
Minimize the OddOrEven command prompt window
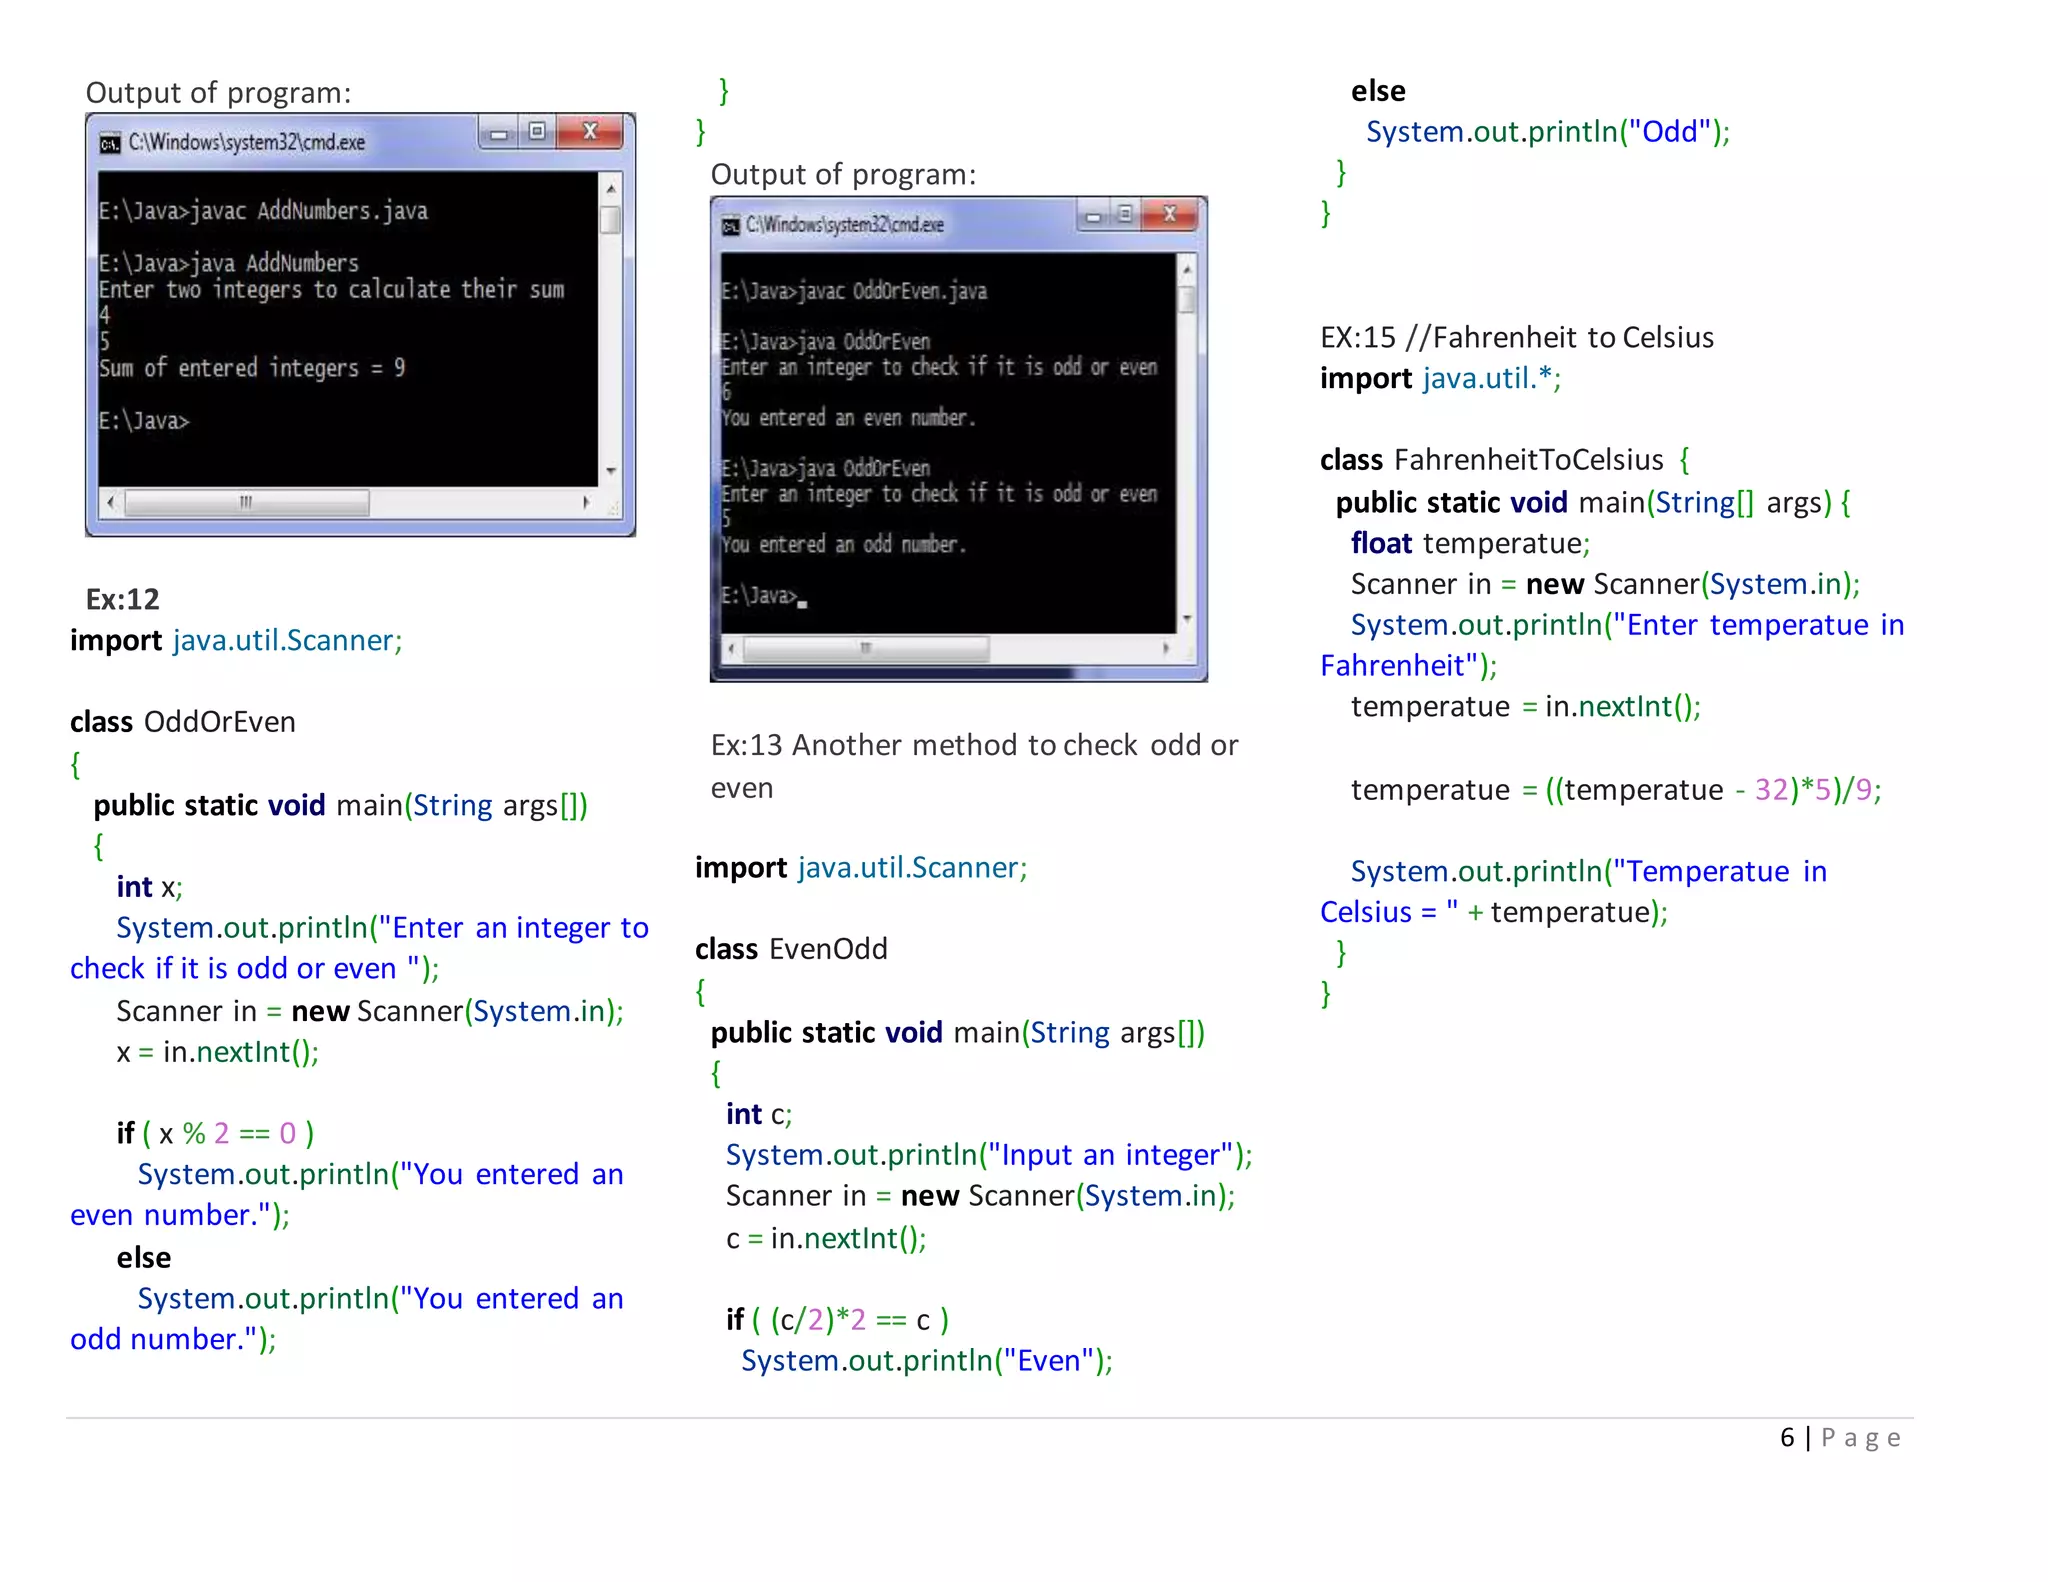pos(1093,216)
